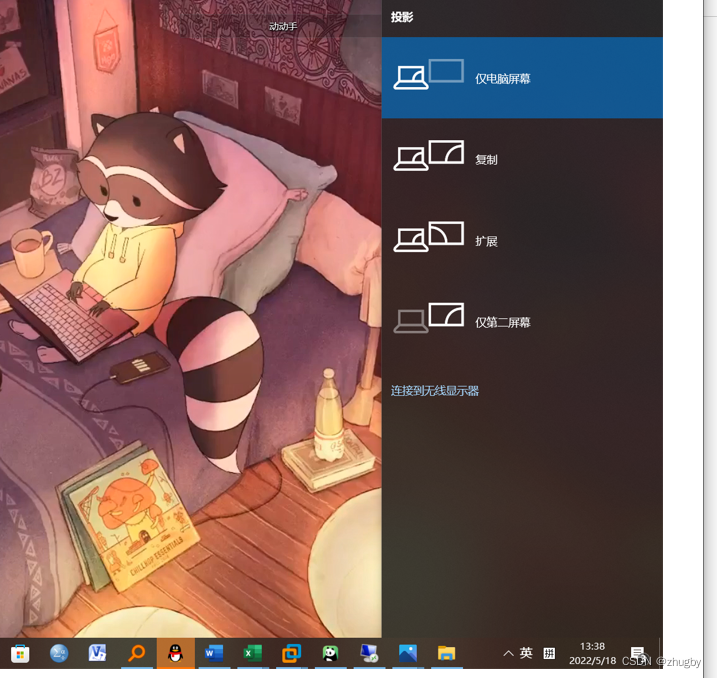717x678 pixels.
Task: Select the 仅第二屏幕 second-screen-only option
Action: (x=522, y=322)
